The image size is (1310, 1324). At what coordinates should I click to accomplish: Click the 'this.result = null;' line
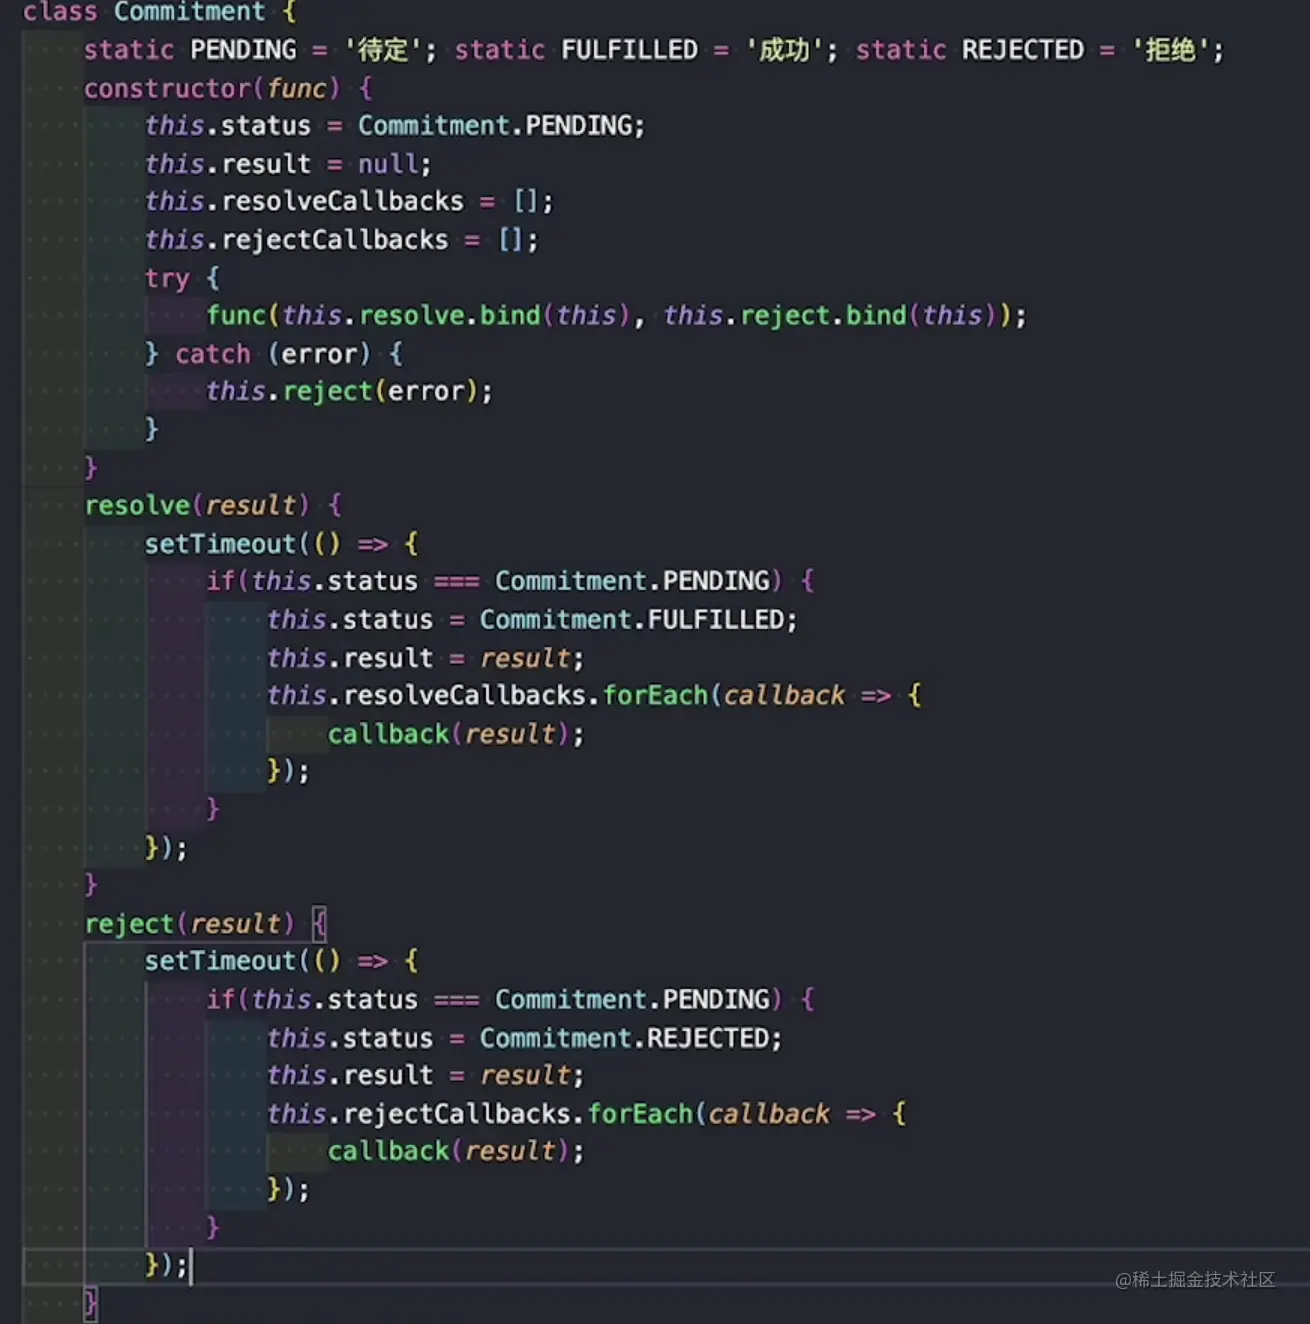(x=288, y=164)
